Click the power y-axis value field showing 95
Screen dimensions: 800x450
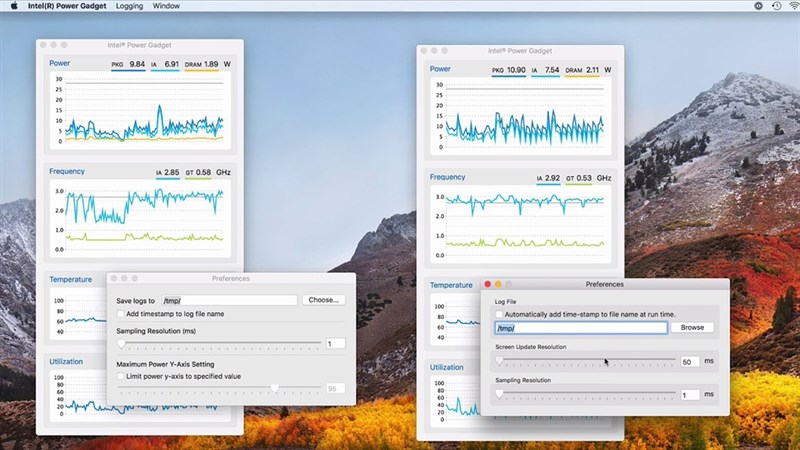[335, 389]
